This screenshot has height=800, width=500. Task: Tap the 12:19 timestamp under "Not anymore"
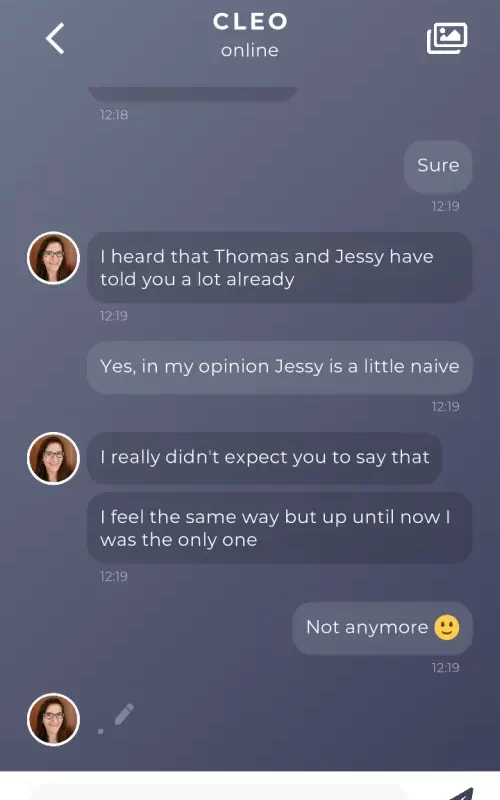click(445, 667)
